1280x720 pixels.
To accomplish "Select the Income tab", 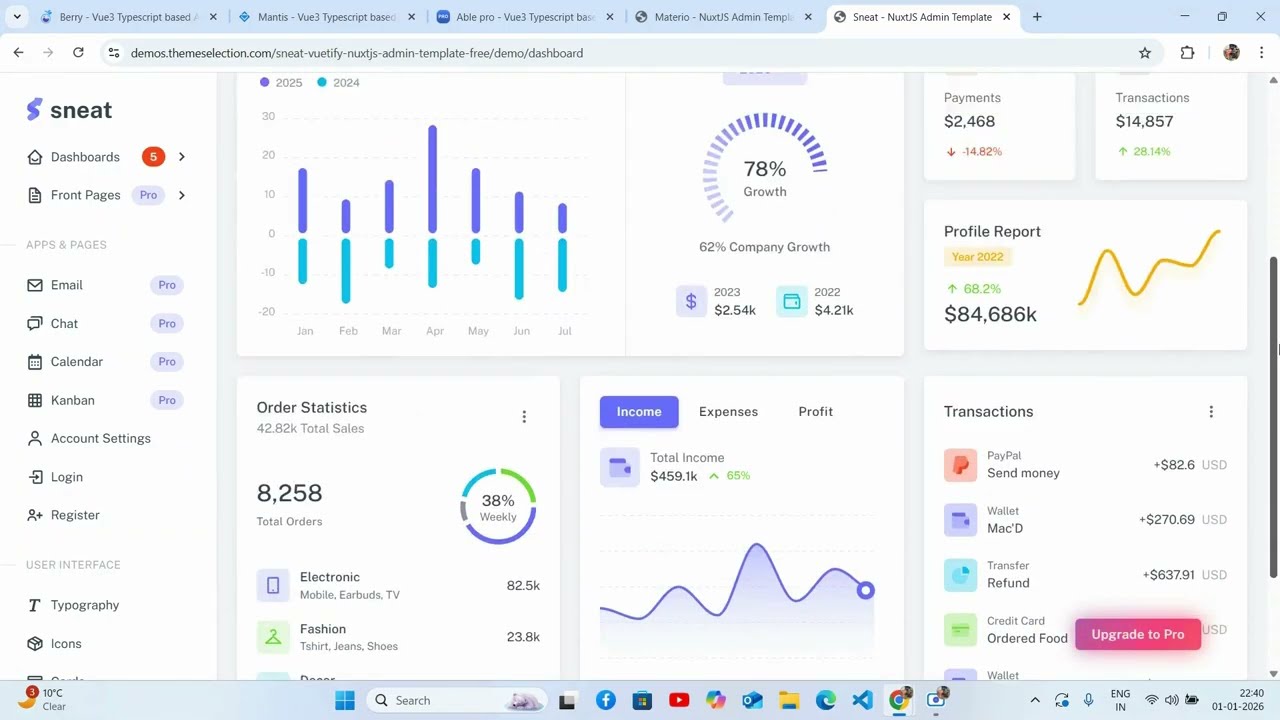I will click(639, 412).
